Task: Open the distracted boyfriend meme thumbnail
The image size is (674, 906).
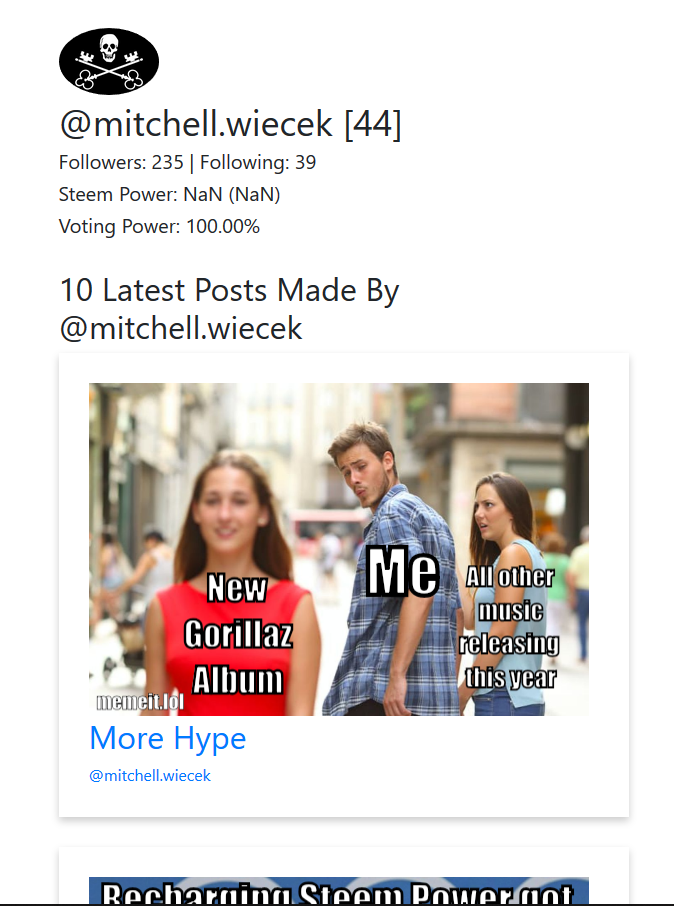Action: click(x=339, y=549)
